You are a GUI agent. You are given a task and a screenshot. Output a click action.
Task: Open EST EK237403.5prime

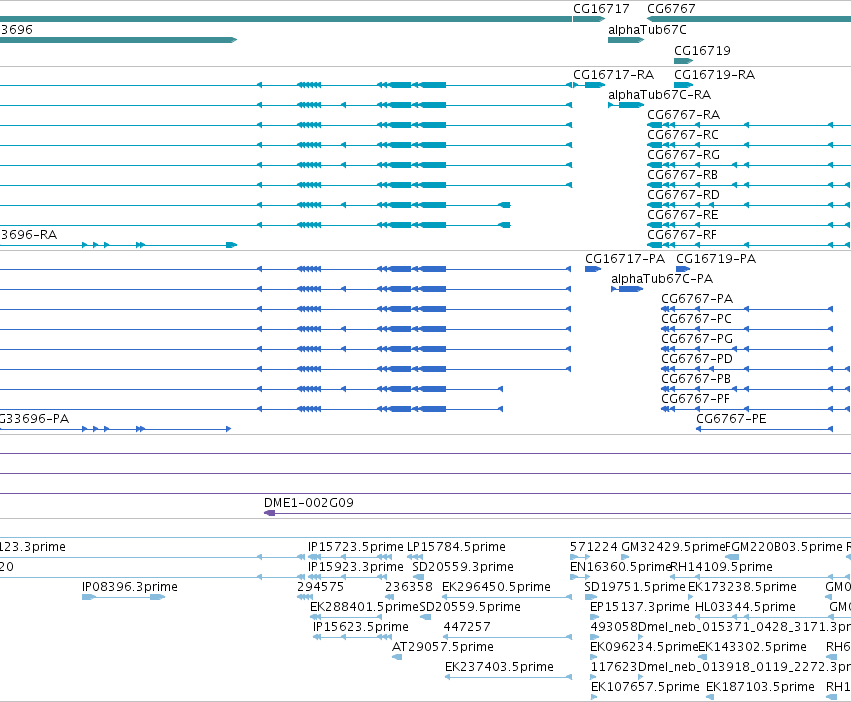[499, 667]
